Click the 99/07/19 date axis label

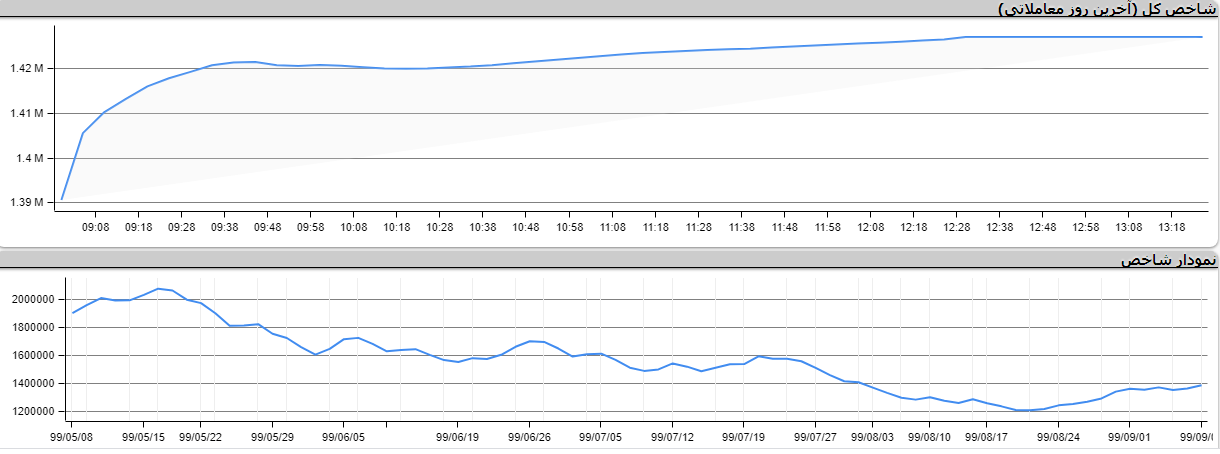click(x=743, y=436)
